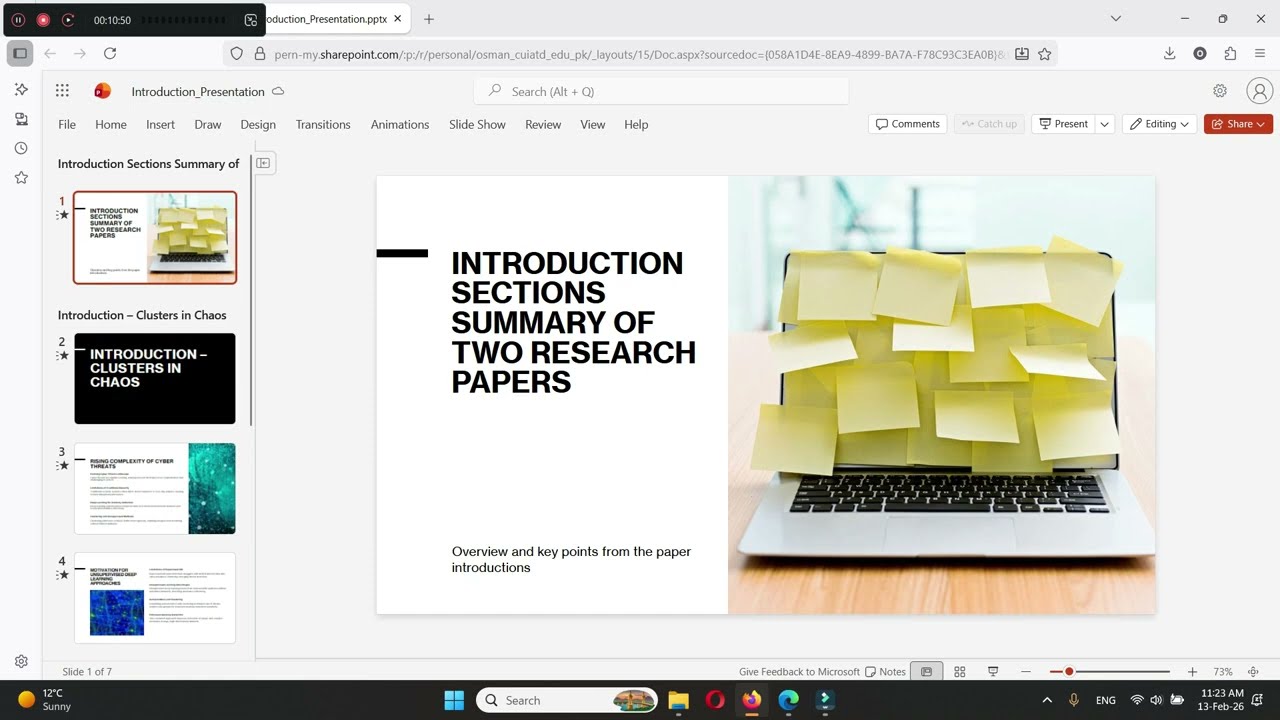
Task: Show hidden system tray icons
Action: [1047, 700]
